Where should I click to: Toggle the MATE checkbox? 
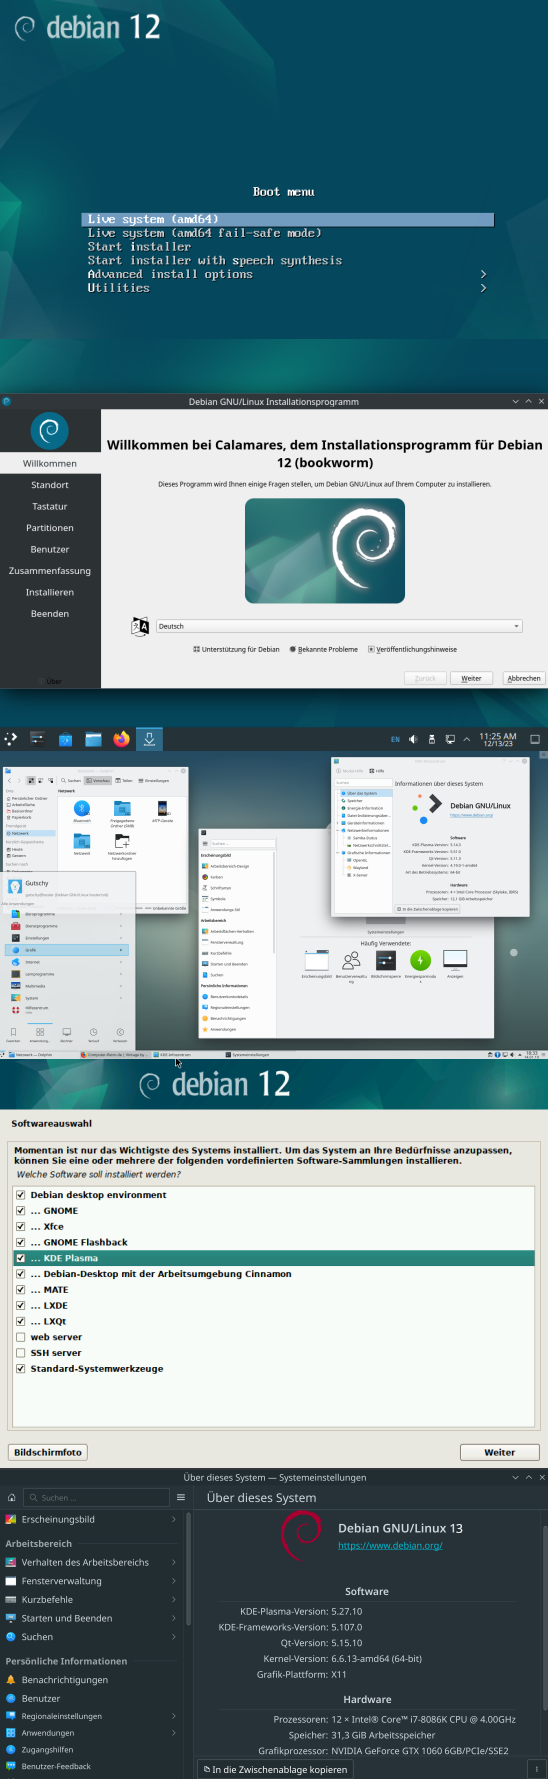[x=20, y=1290]
